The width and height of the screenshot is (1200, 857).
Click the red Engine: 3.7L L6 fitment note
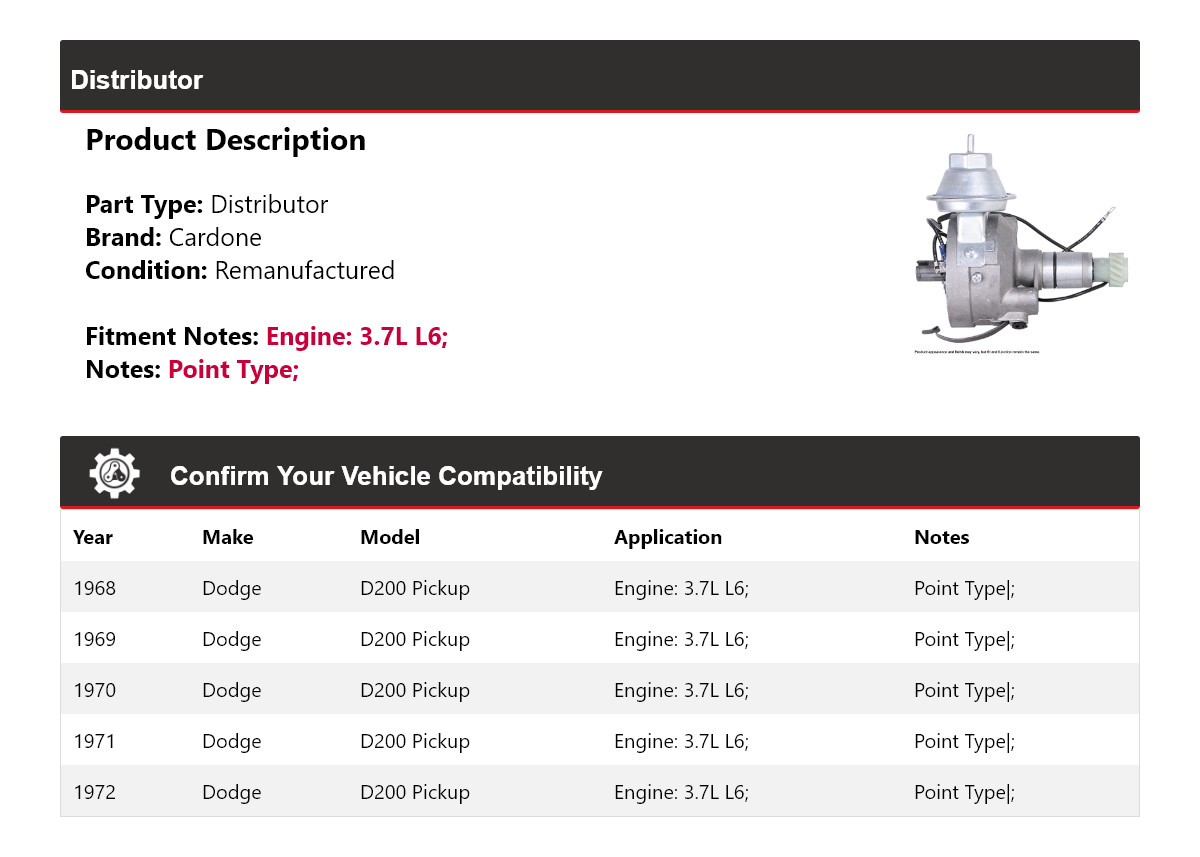[x=356, y=337]
